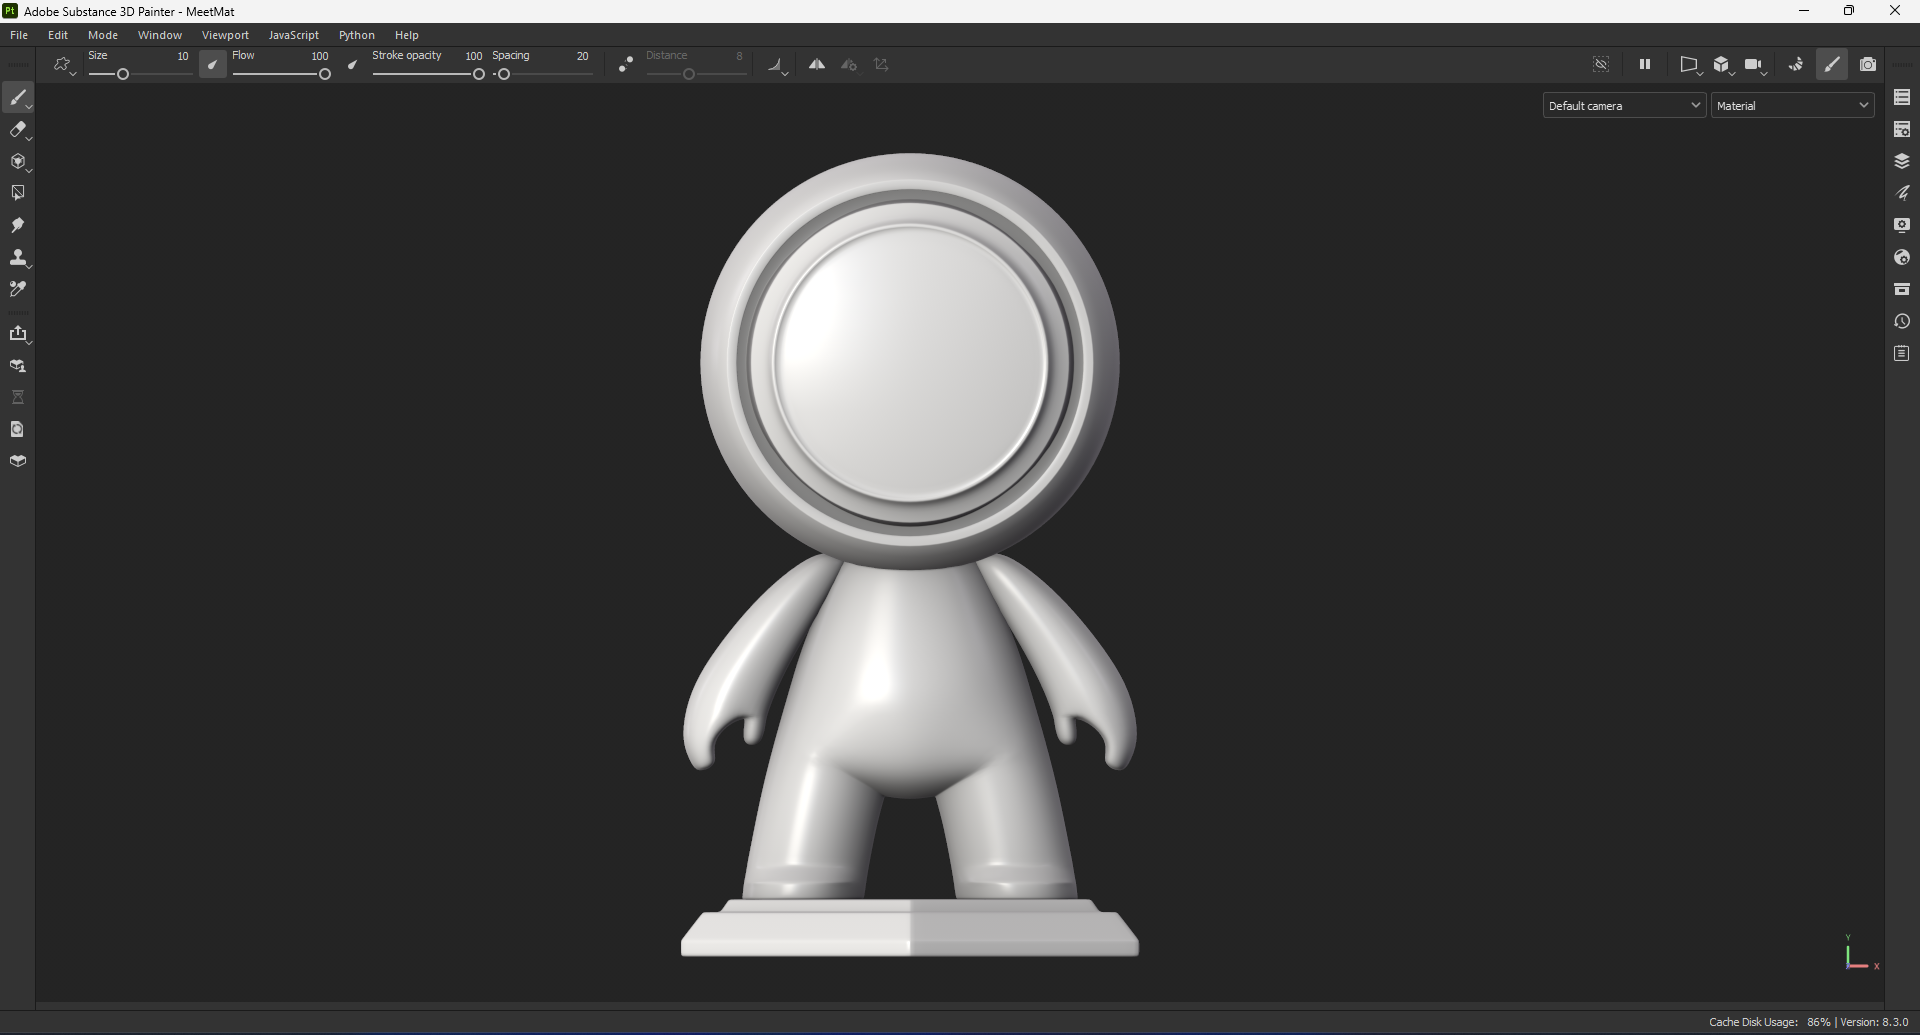Pause the rendering engine

pyautogui.click(x=1645, y=64)
